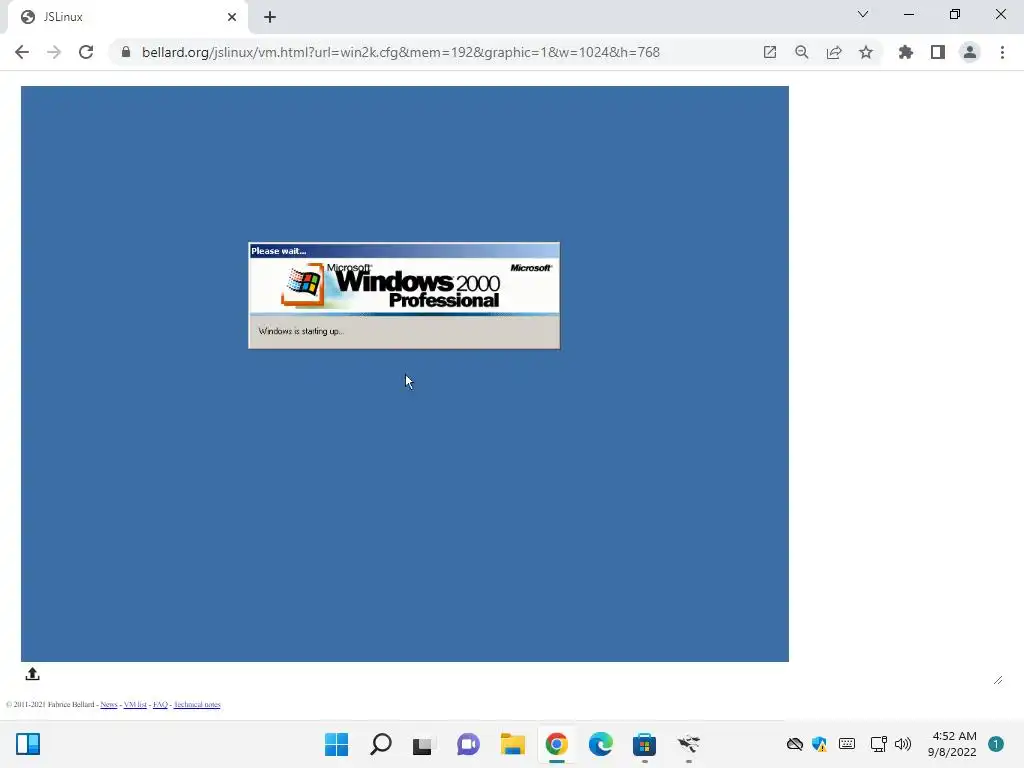Go back to the previous page
The image size is (1024, 768).
[22, 52]
